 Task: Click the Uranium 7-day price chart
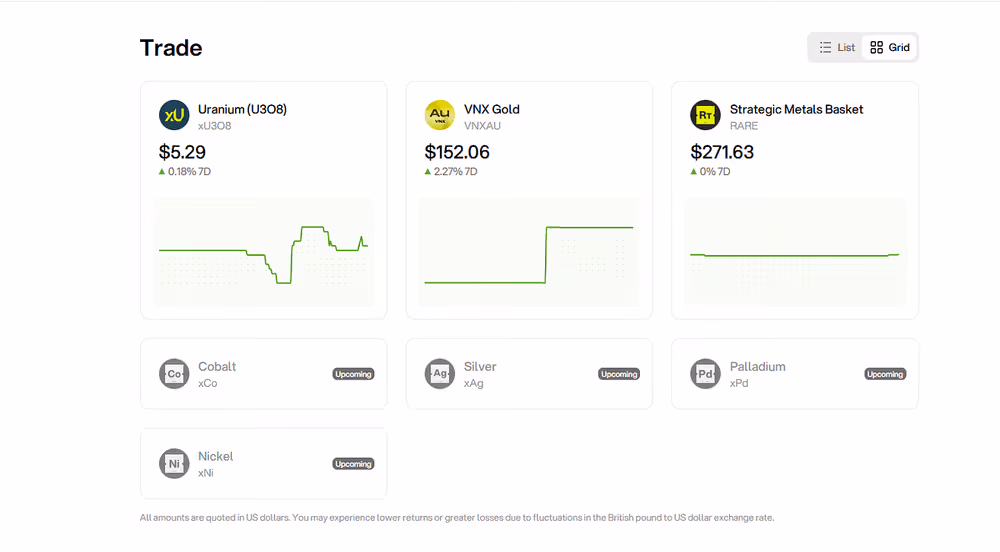click(x=263, y=252)
